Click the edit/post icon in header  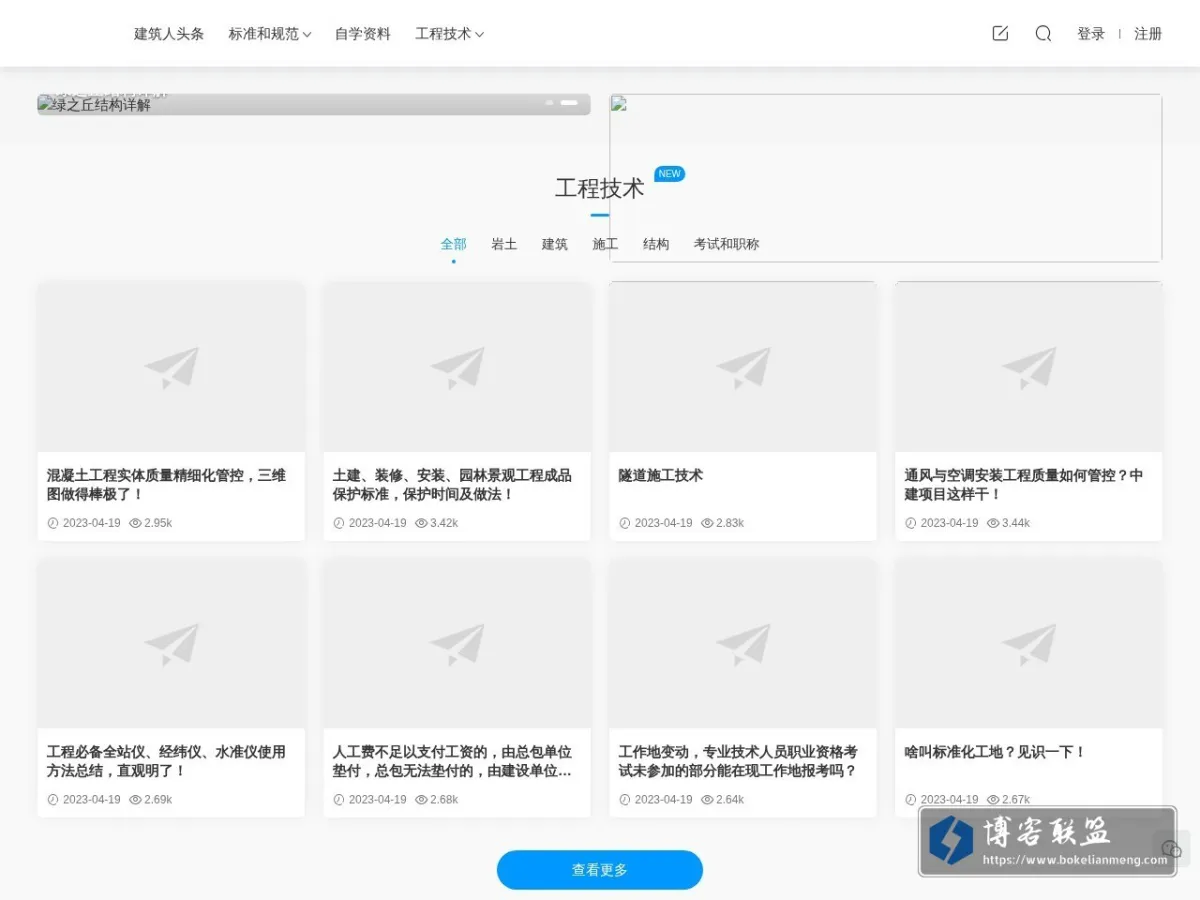coord(1000,33)
